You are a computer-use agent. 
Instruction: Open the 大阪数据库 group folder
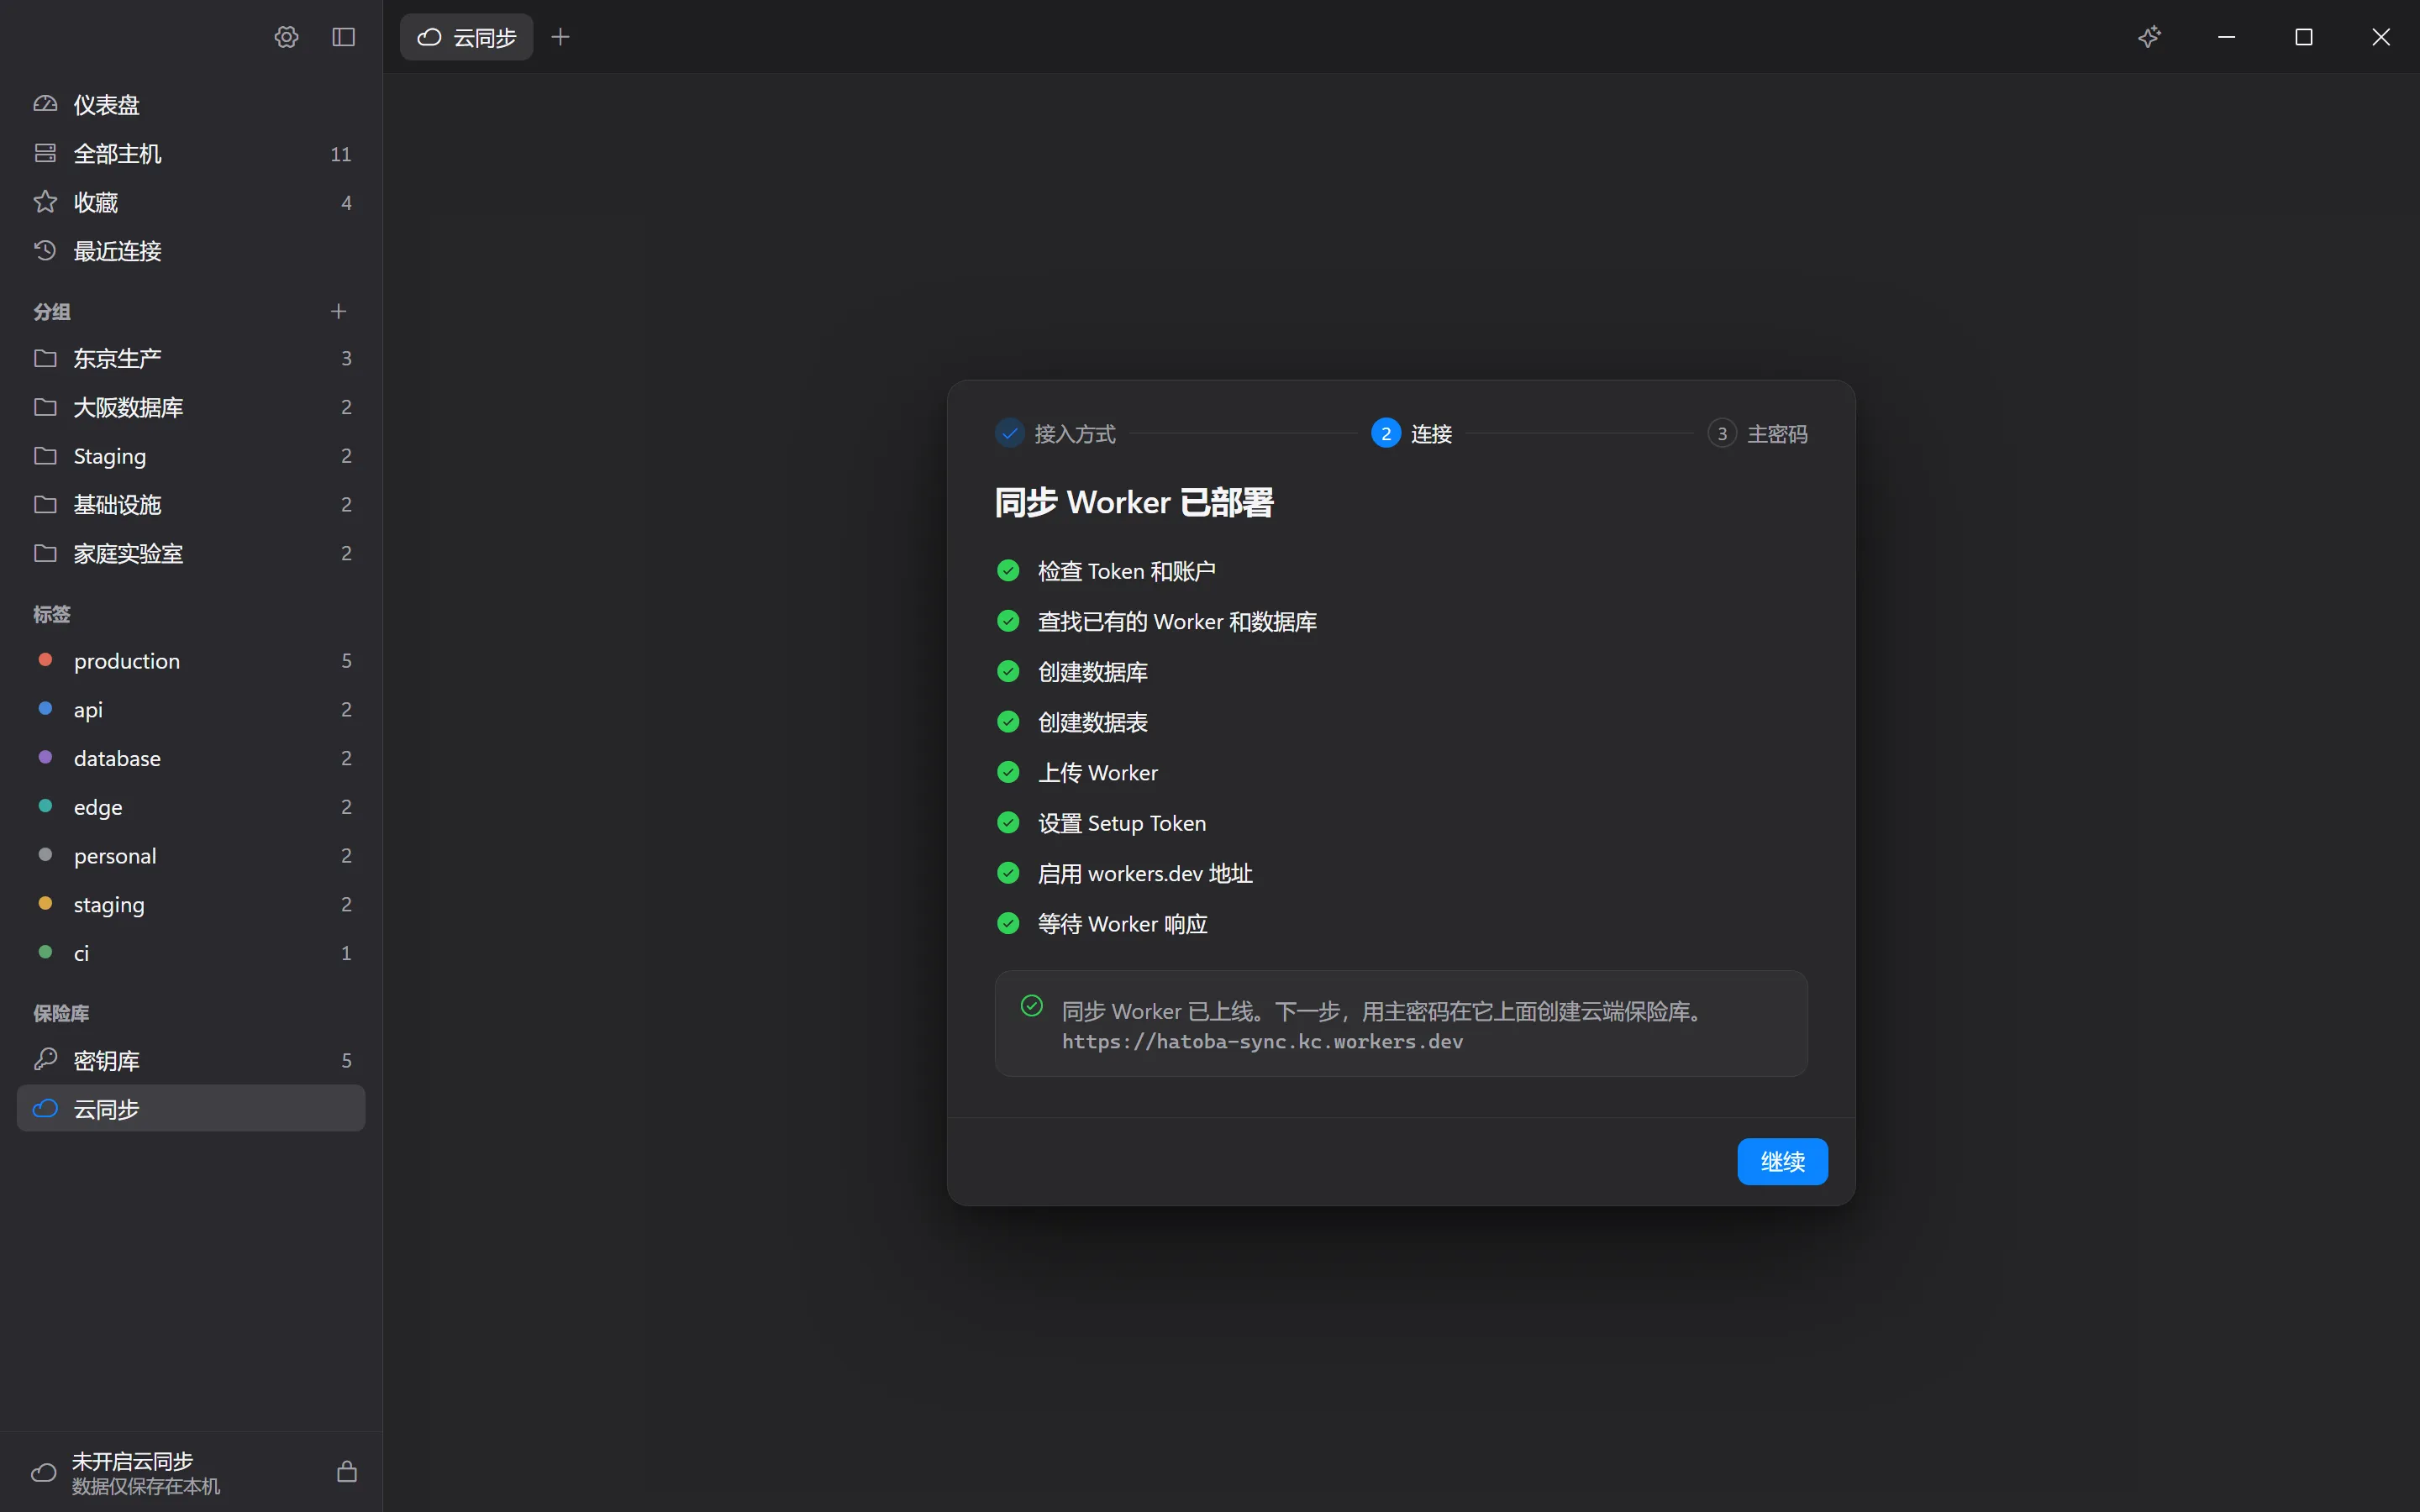191,407
